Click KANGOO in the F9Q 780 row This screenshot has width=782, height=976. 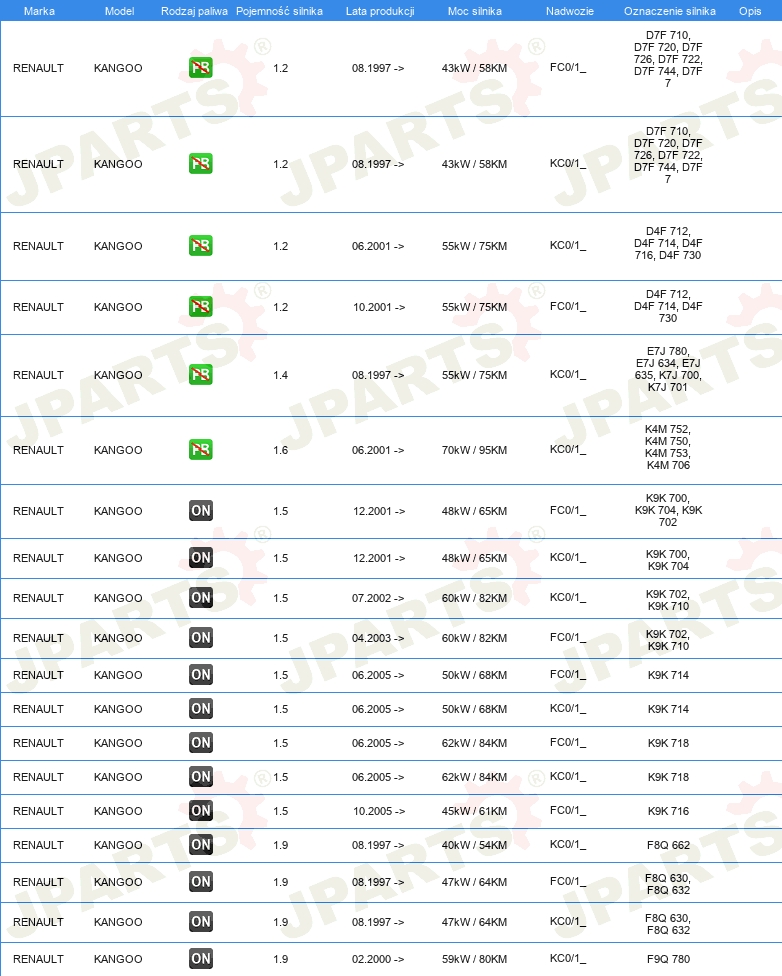(x=118, y=959)
